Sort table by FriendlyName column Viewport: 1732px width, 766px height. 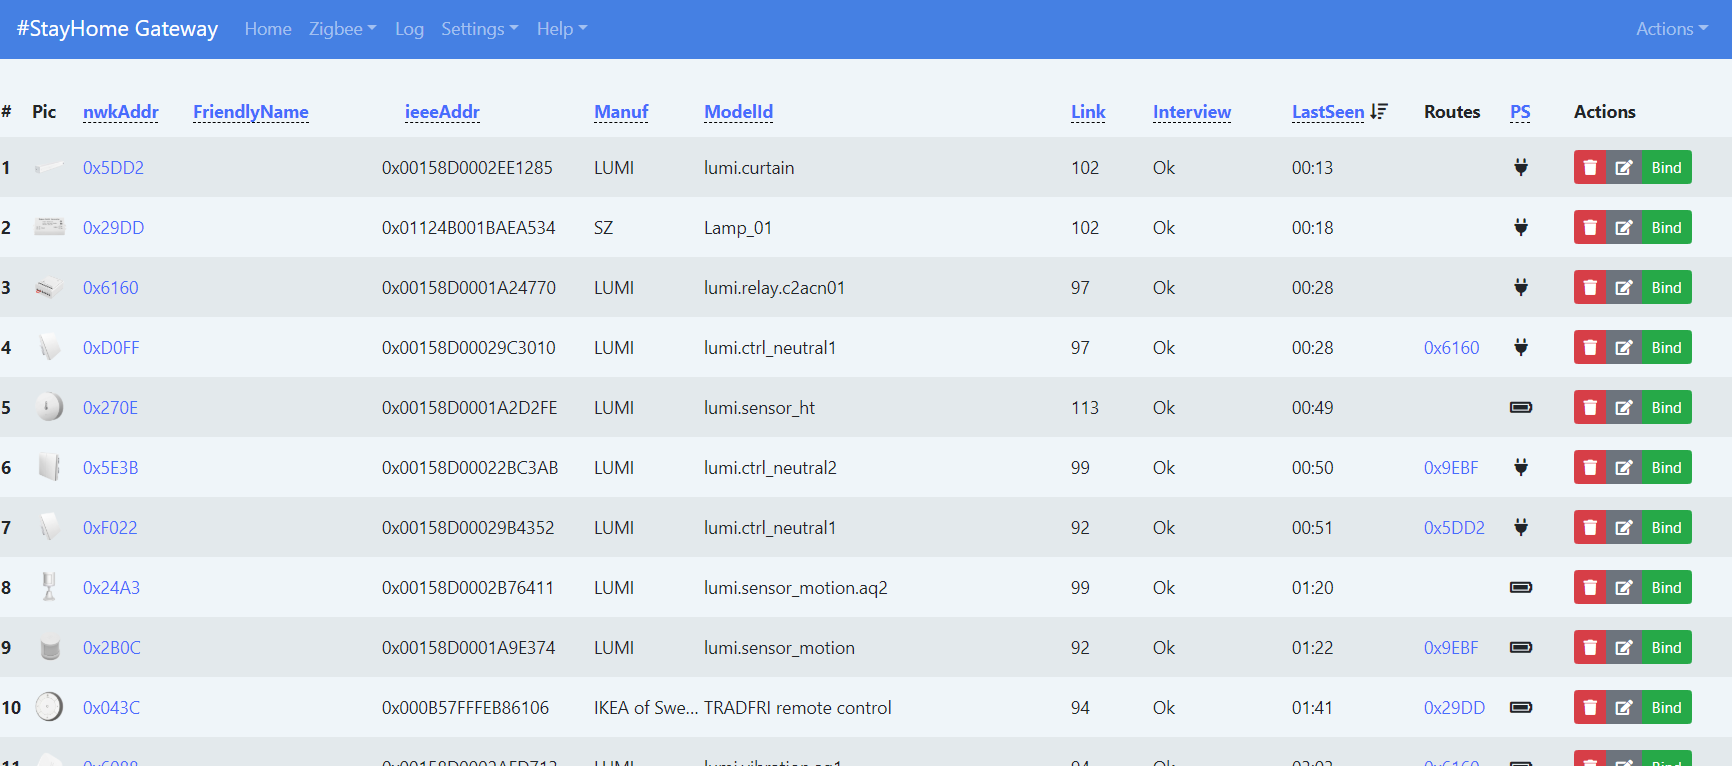click(251, 111)
